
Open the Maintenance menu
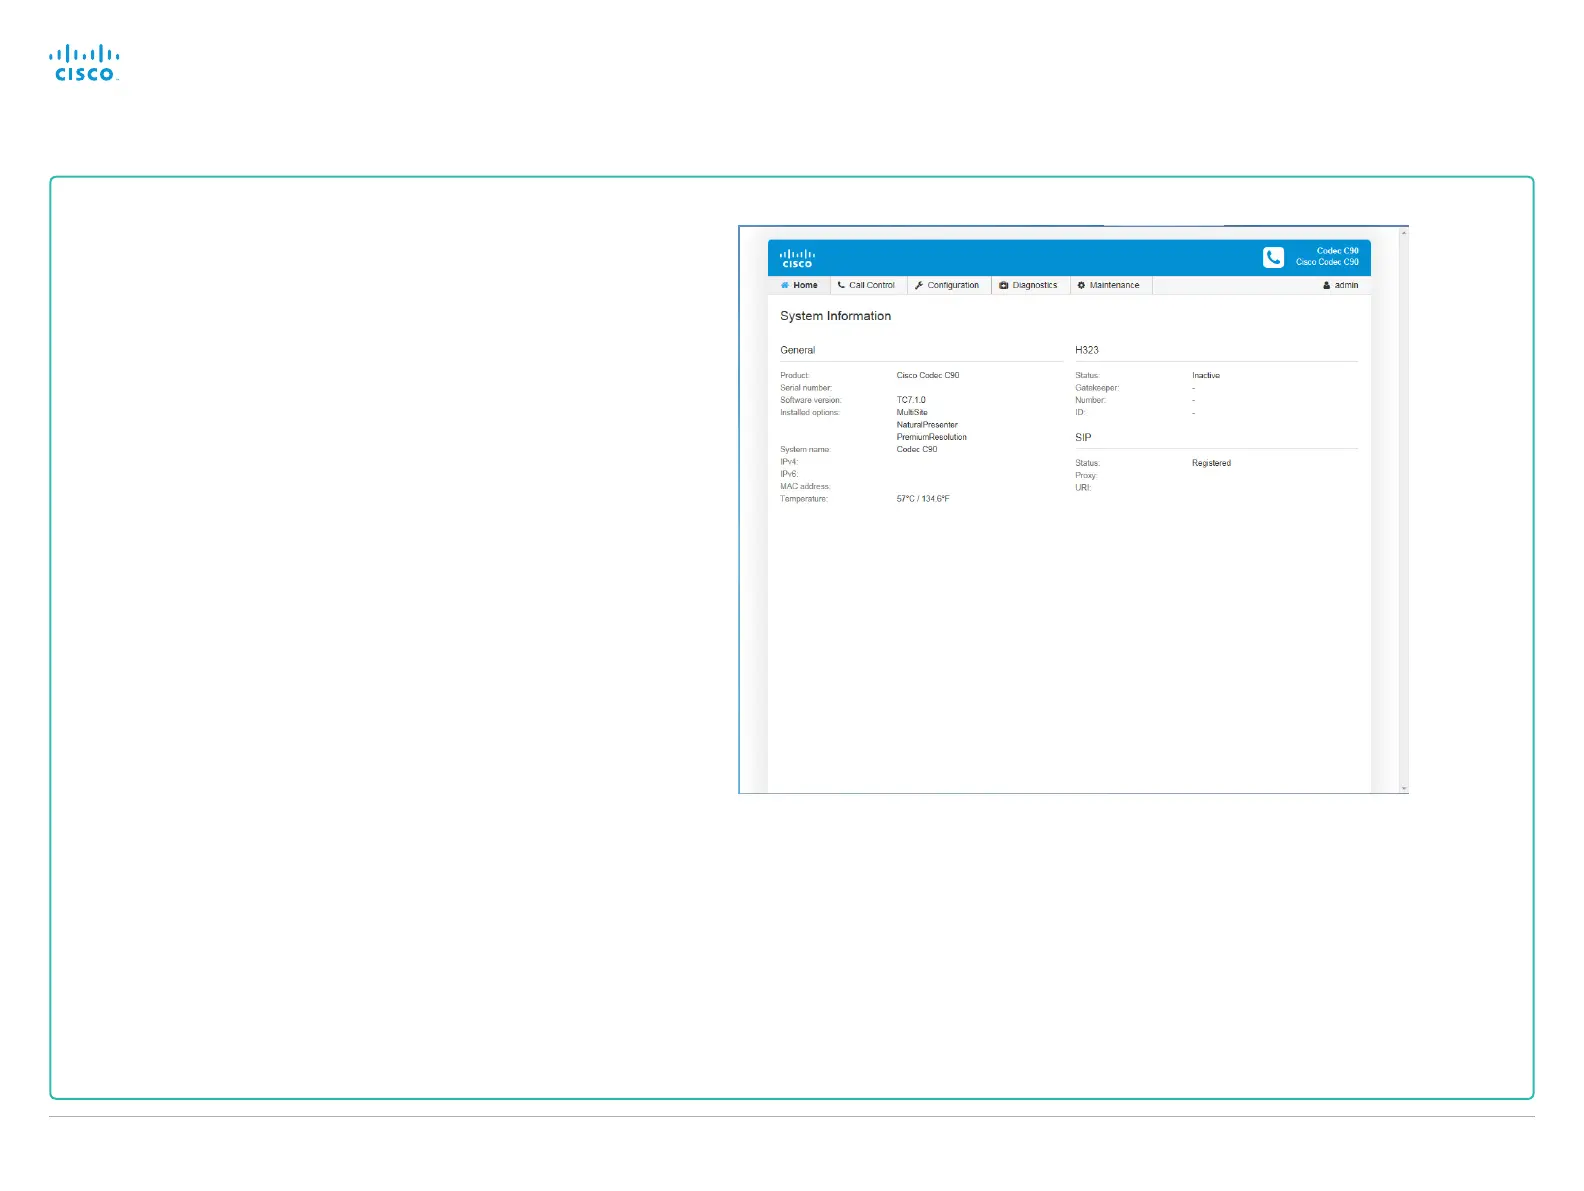1109,285
